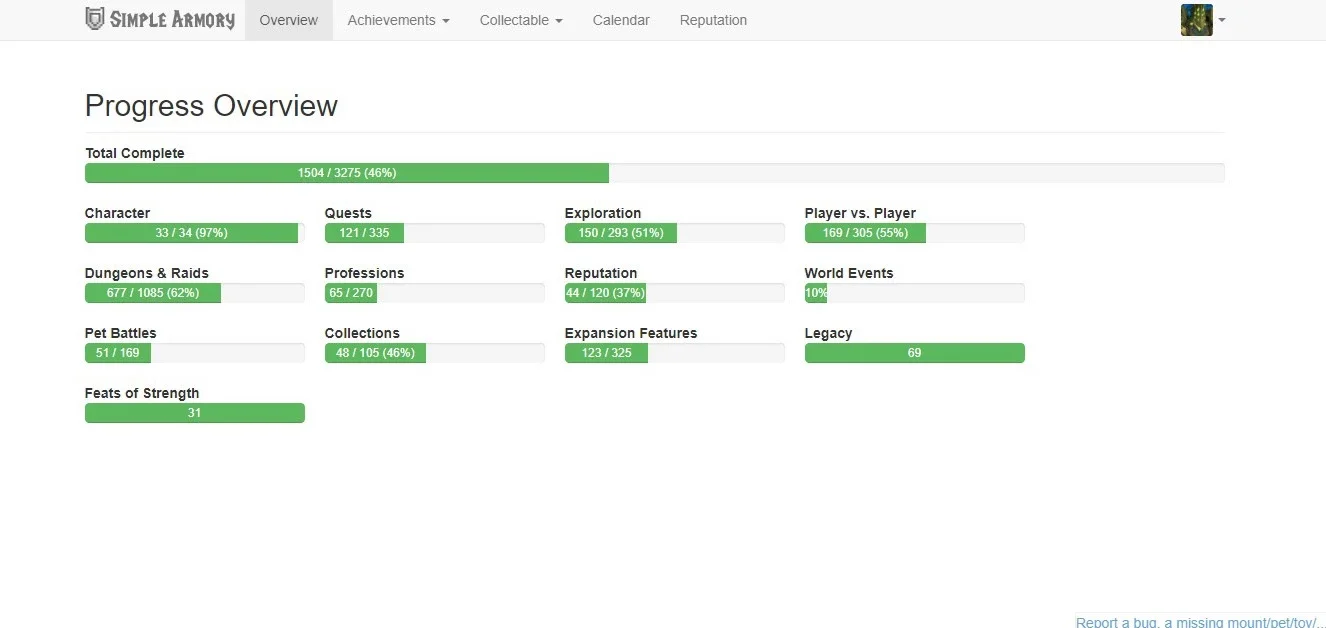Open the character avatar menu

tap(1196, 20)
